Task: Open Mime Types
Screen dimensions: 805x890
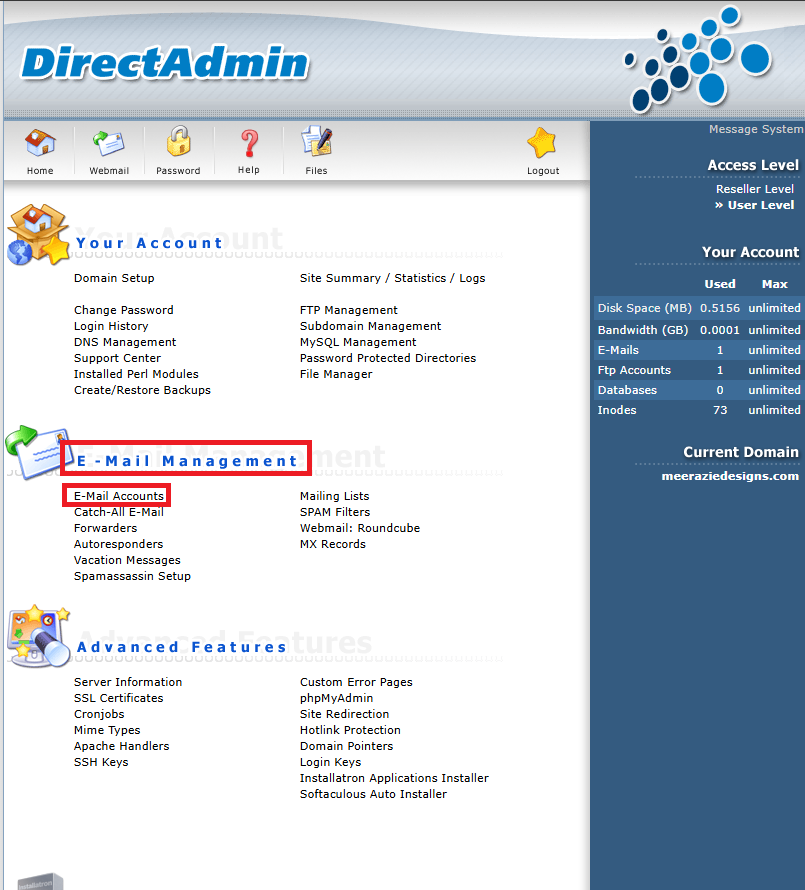Action: coord(107,730)
